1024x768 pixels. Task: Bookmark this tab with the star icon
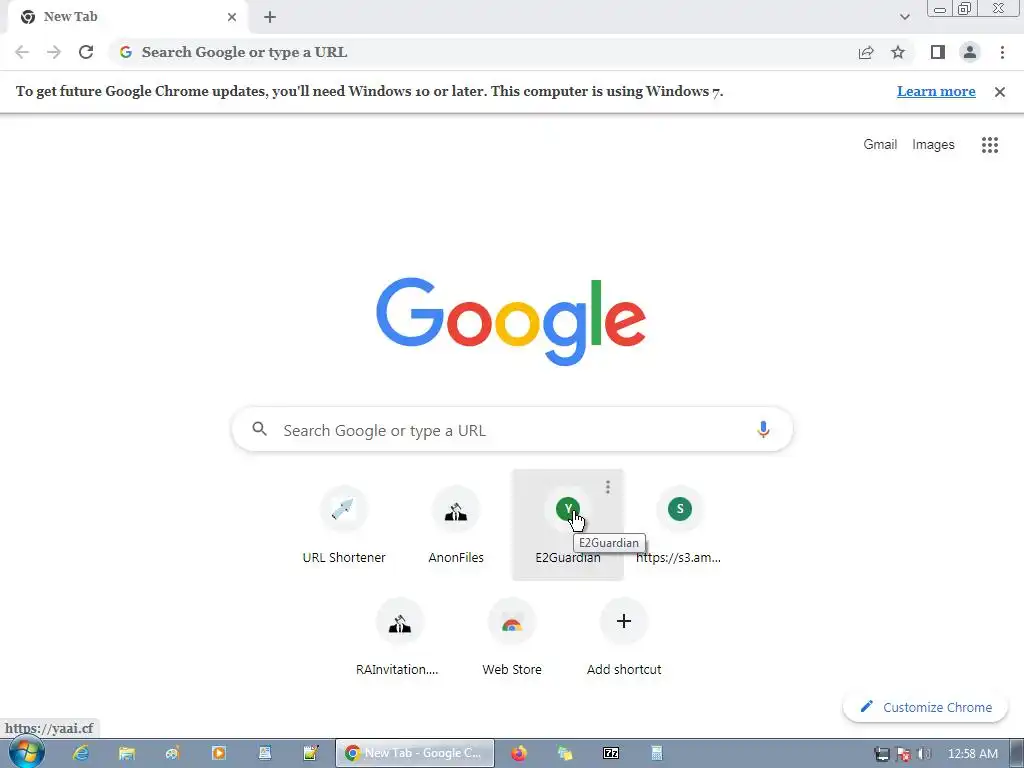pos(898,52)
